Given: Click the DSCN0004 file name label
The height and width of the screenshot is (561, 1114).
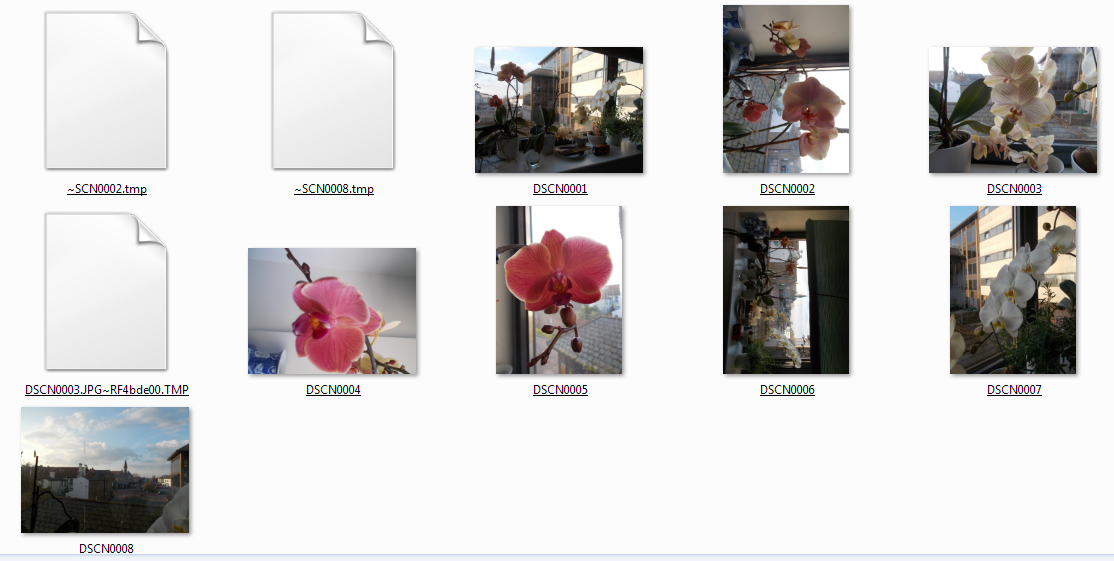Looking at the screenshot, I should pyautogui.click(x=333, y=390).
